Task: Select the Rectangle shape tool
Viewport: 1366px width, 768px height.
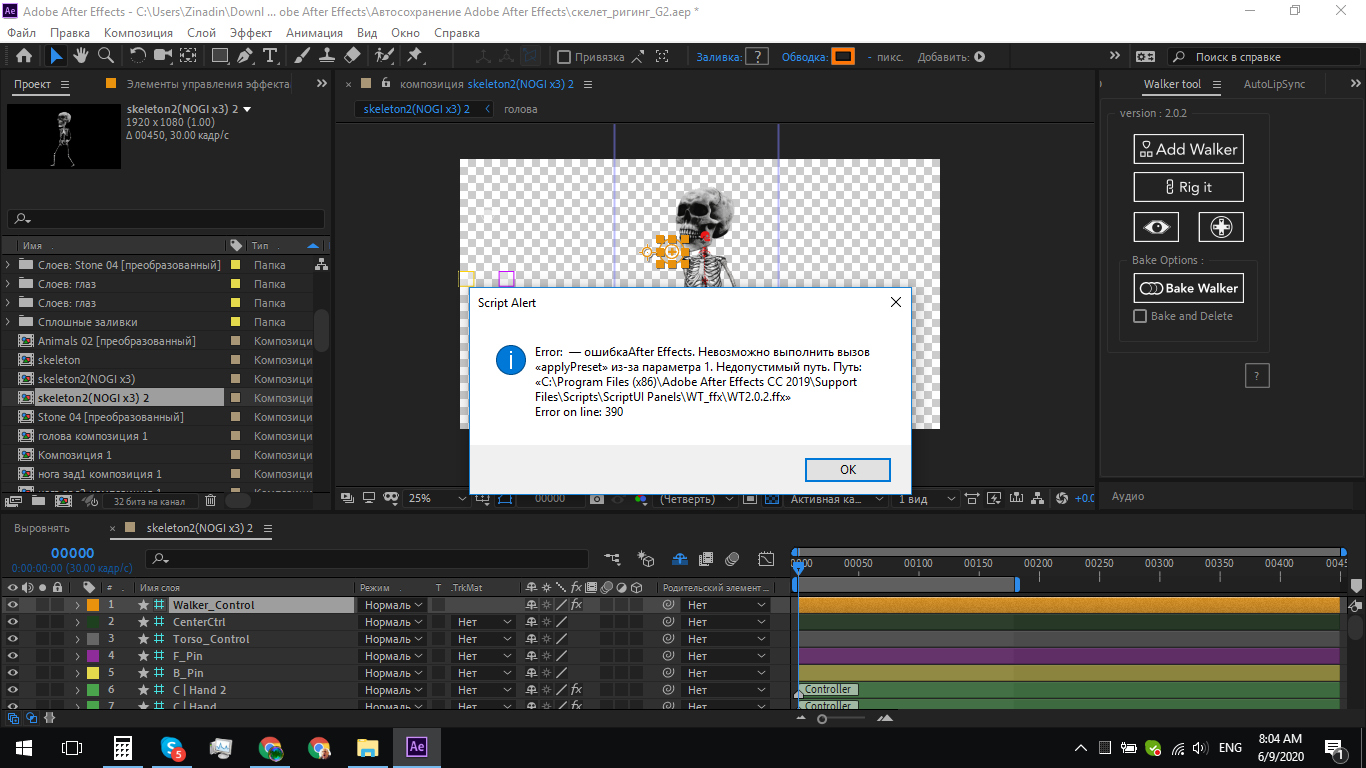Action: tap(220, 56)
